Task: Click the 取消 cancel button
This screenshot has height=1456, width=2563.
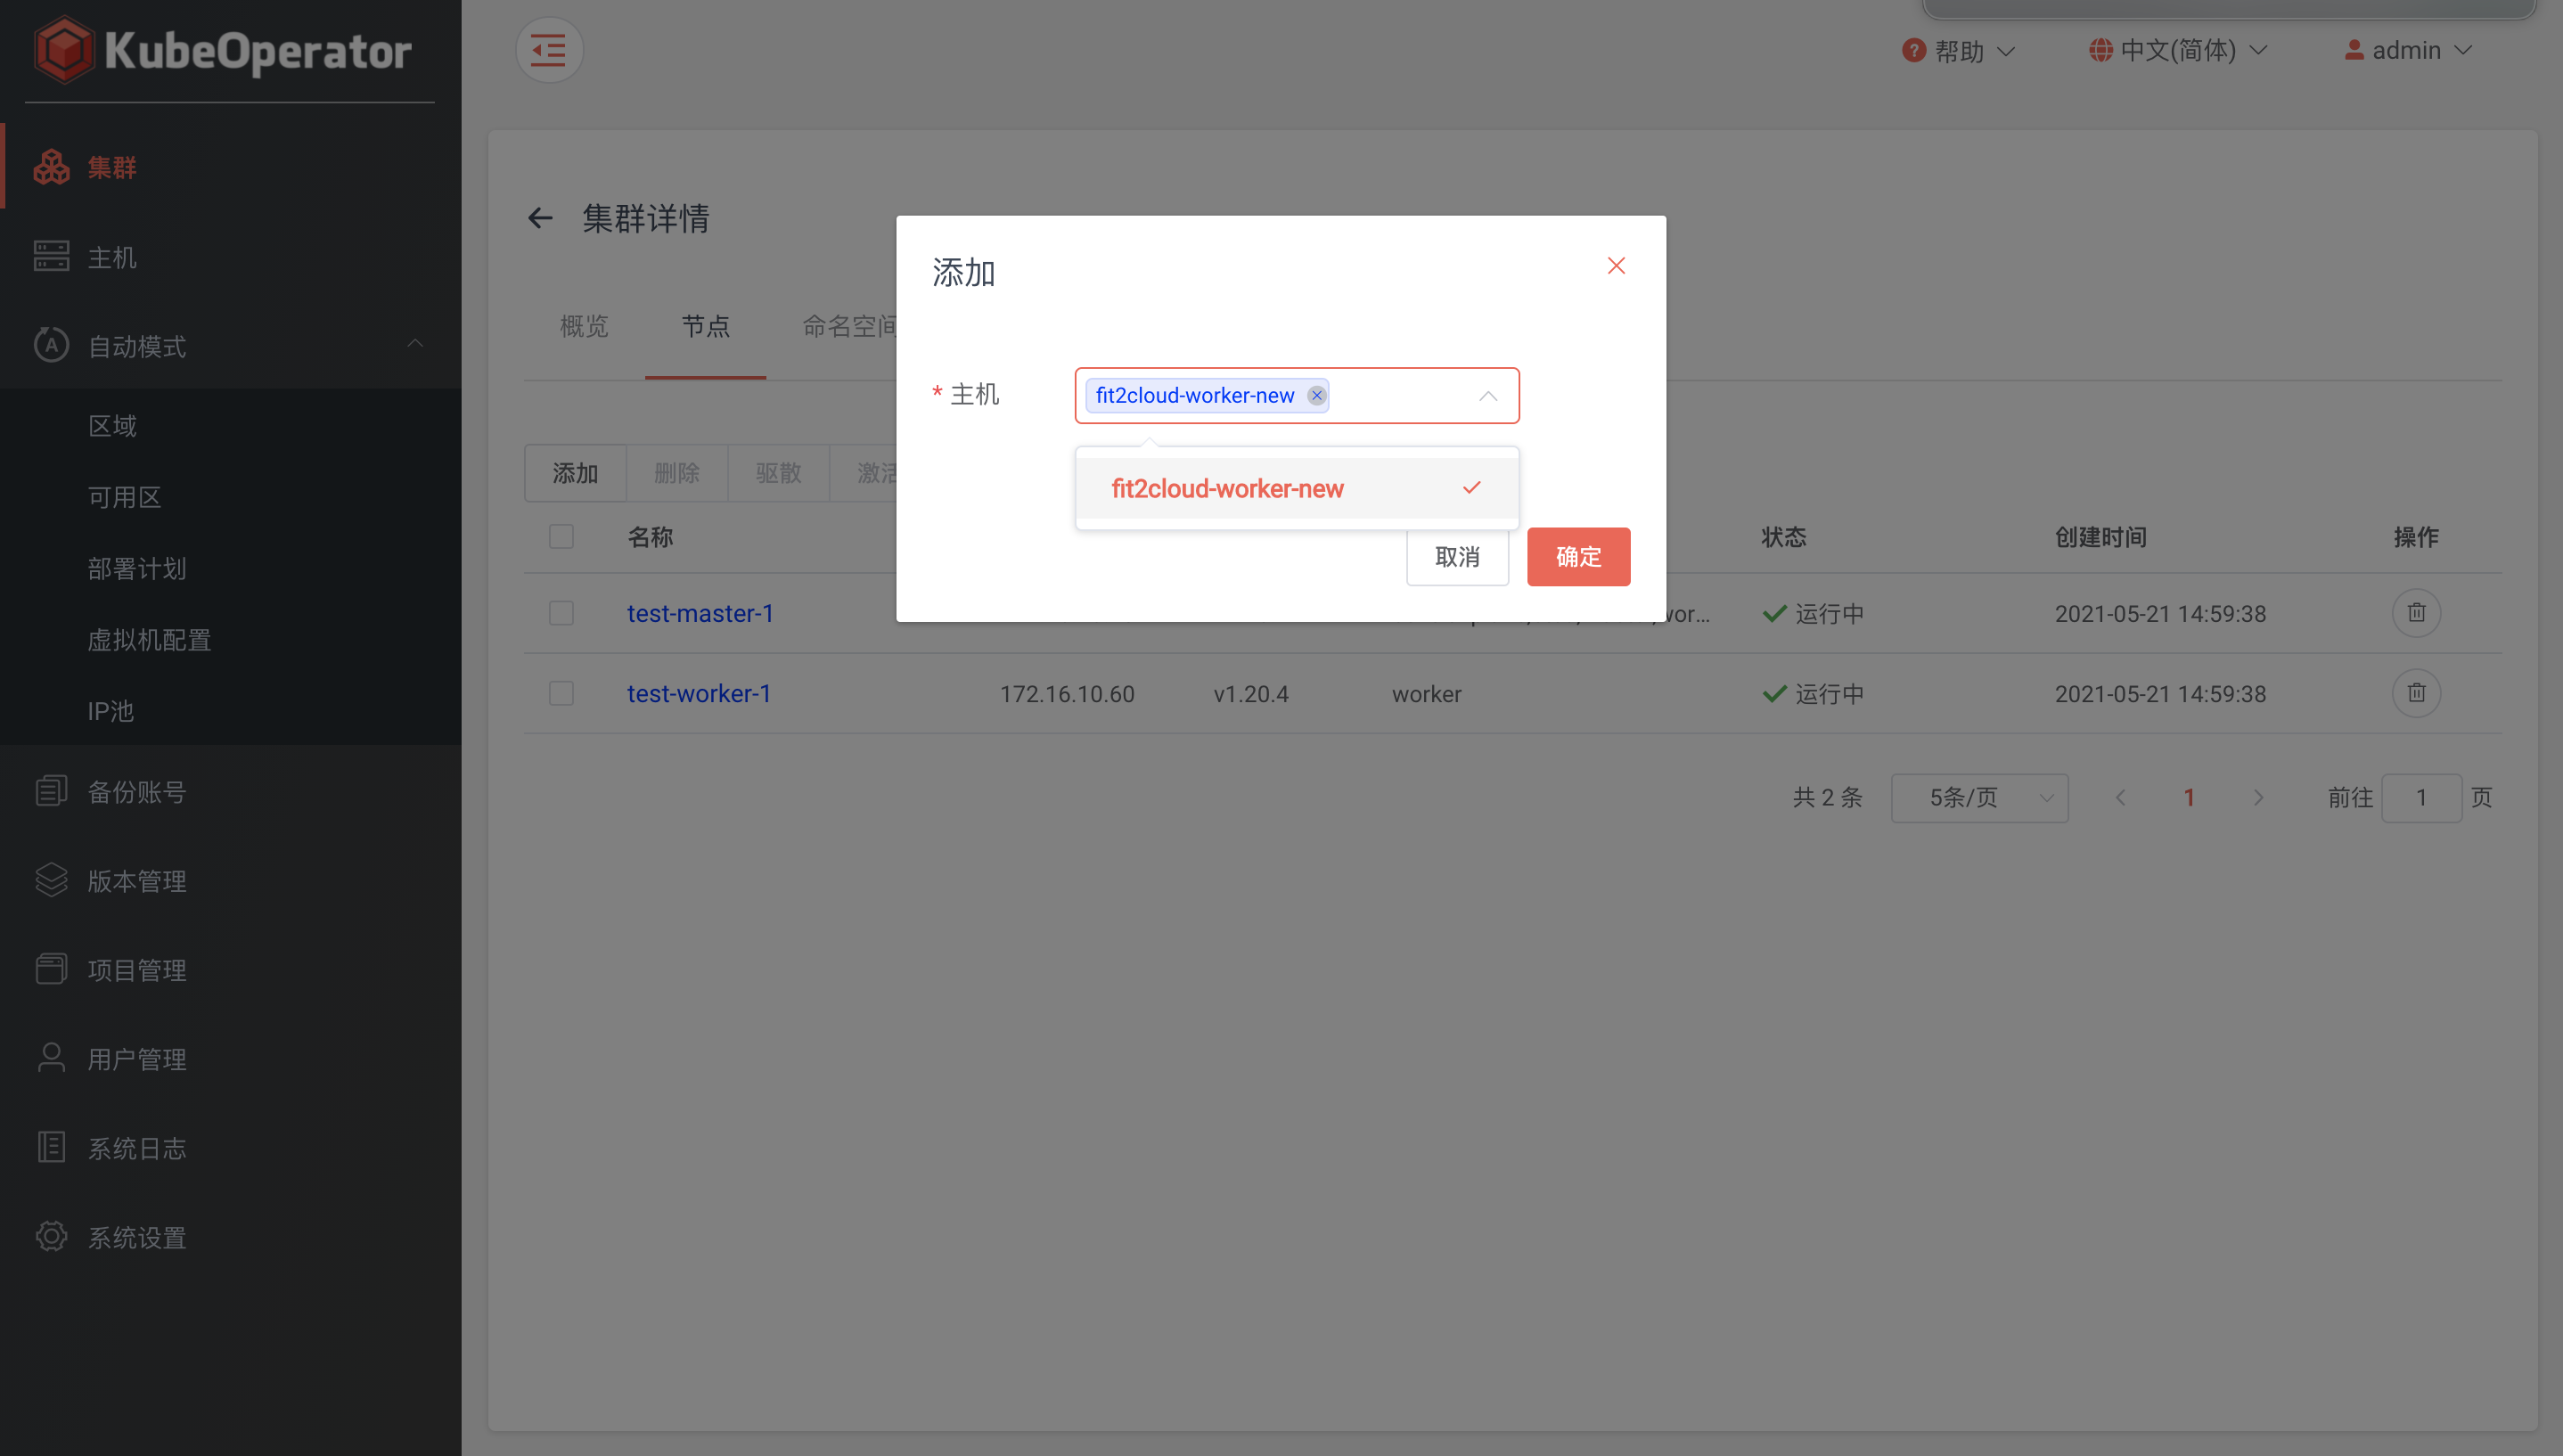Action: pyautogui.click(x=1456, y=557)
